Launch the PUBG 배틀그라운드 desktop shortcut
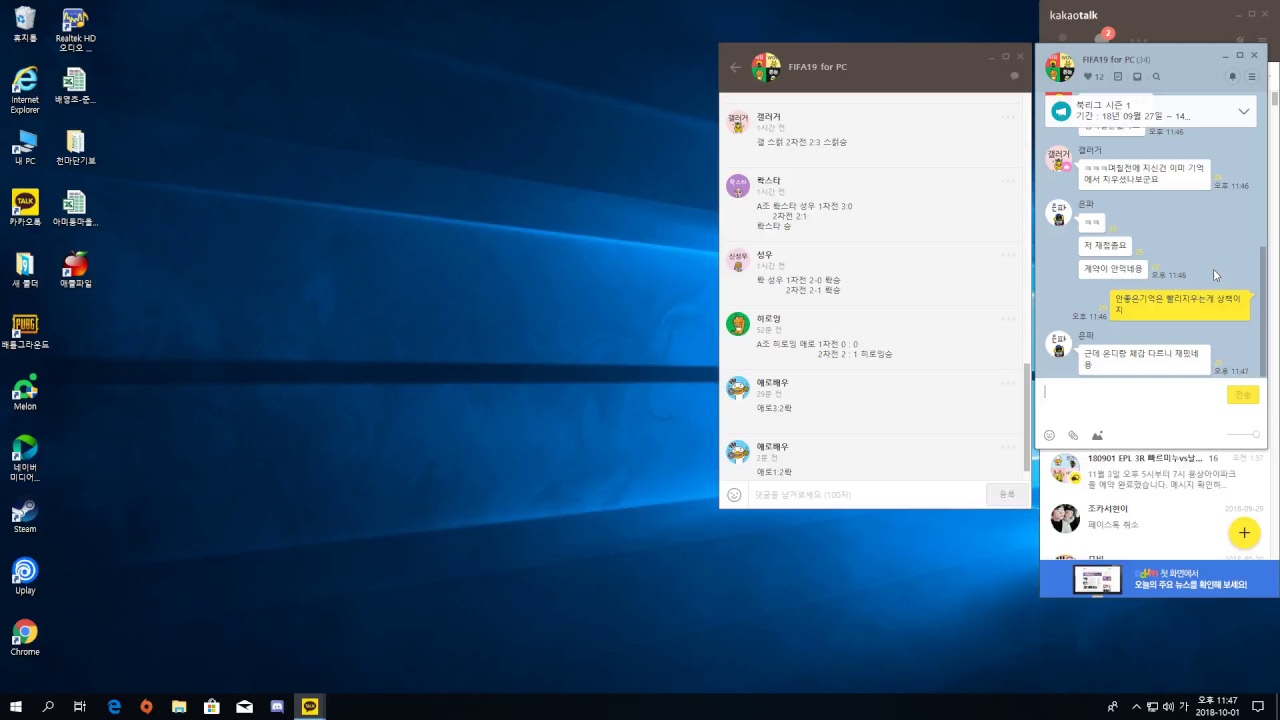The height and width of the screenshot is (720, 1280). [25, 331]
